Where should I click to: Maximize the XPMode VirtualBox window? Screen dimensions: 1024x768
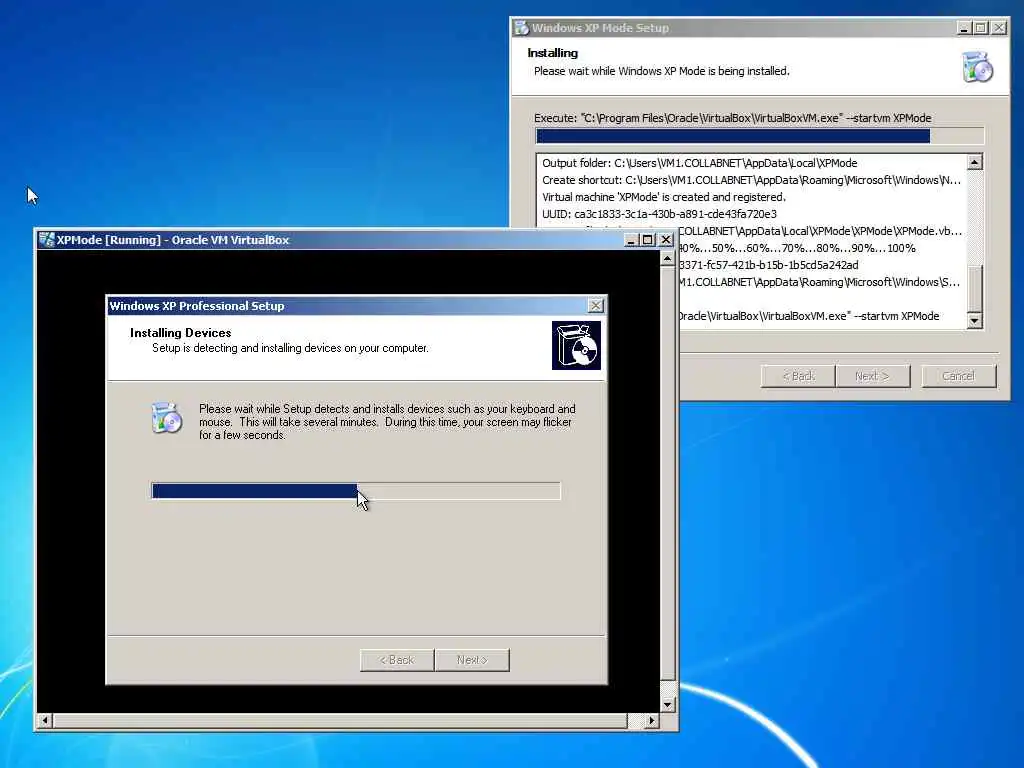(x=647, y=240)
